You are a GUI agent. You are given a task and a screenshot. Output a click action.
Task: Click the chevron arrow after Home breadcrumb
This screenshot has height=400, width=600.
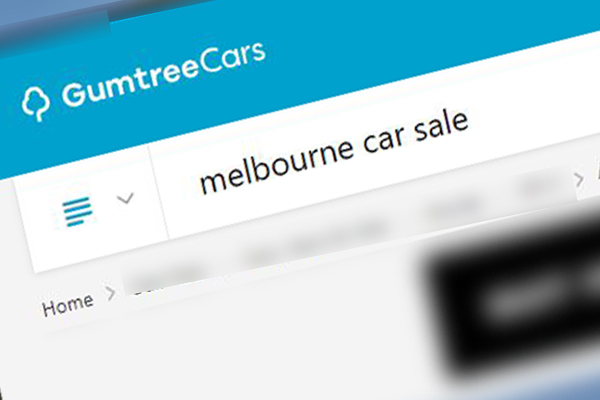111,294
